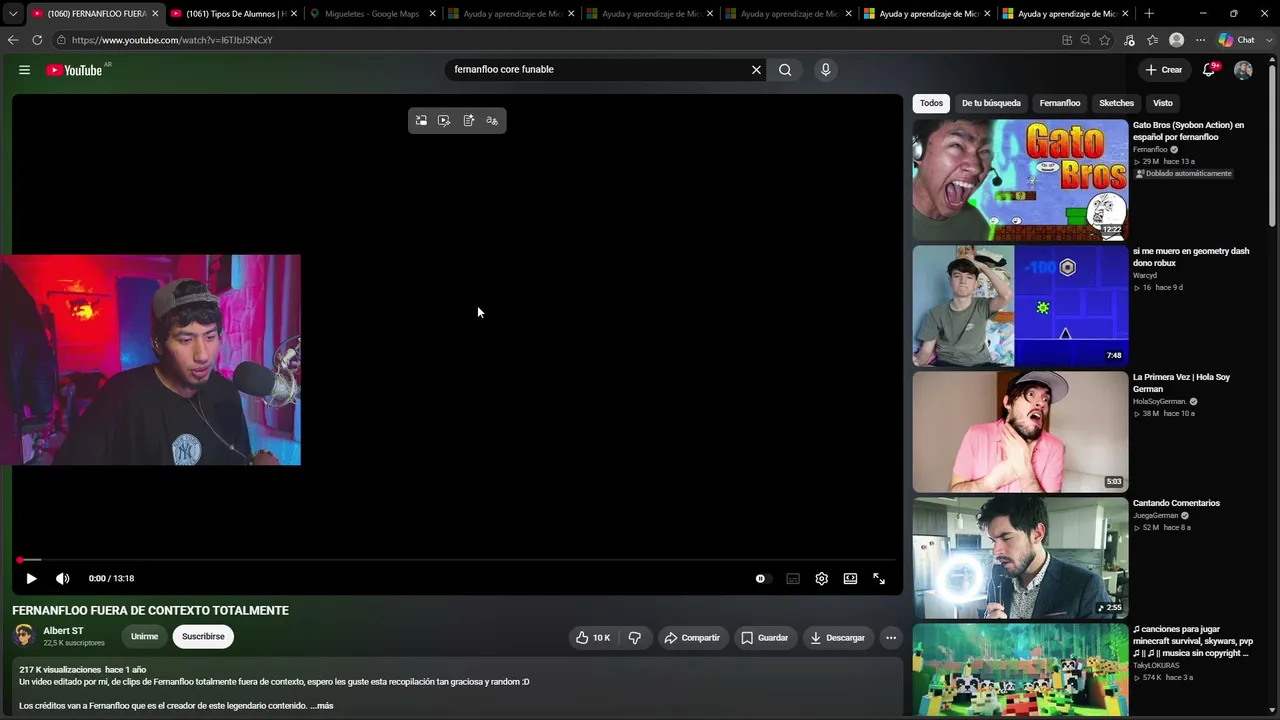Select the Sketches filter chip

pyautogui.click(x=1116, y=103)
